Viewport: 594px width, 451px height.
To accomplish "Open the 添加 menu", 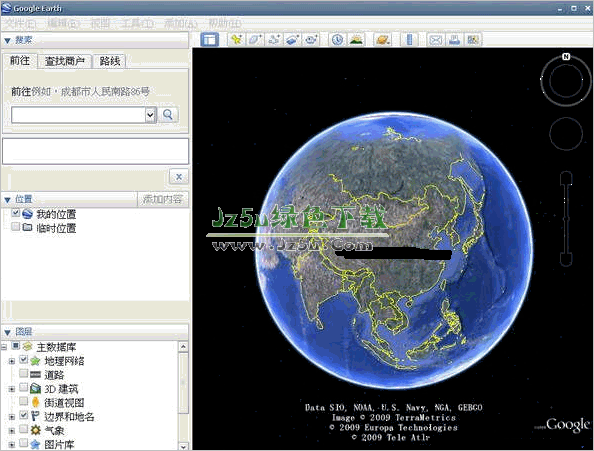I will pos(181,24).
